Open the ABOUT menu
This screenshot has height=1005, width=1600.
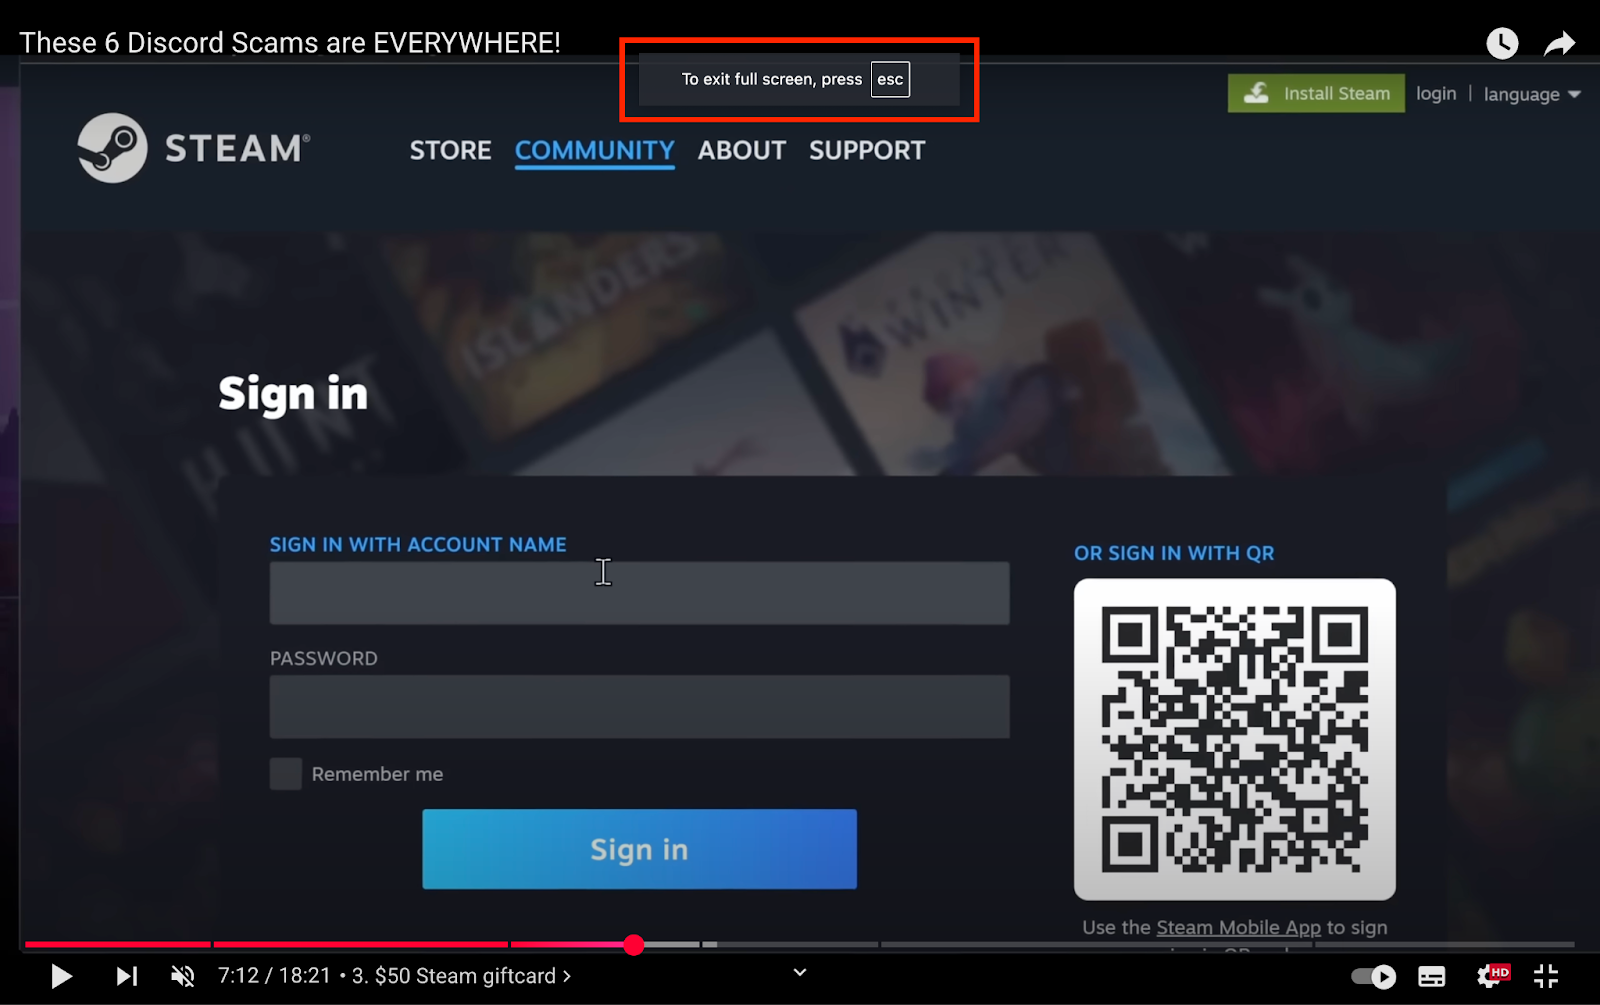pyautogui.click(x=742, y=150)
